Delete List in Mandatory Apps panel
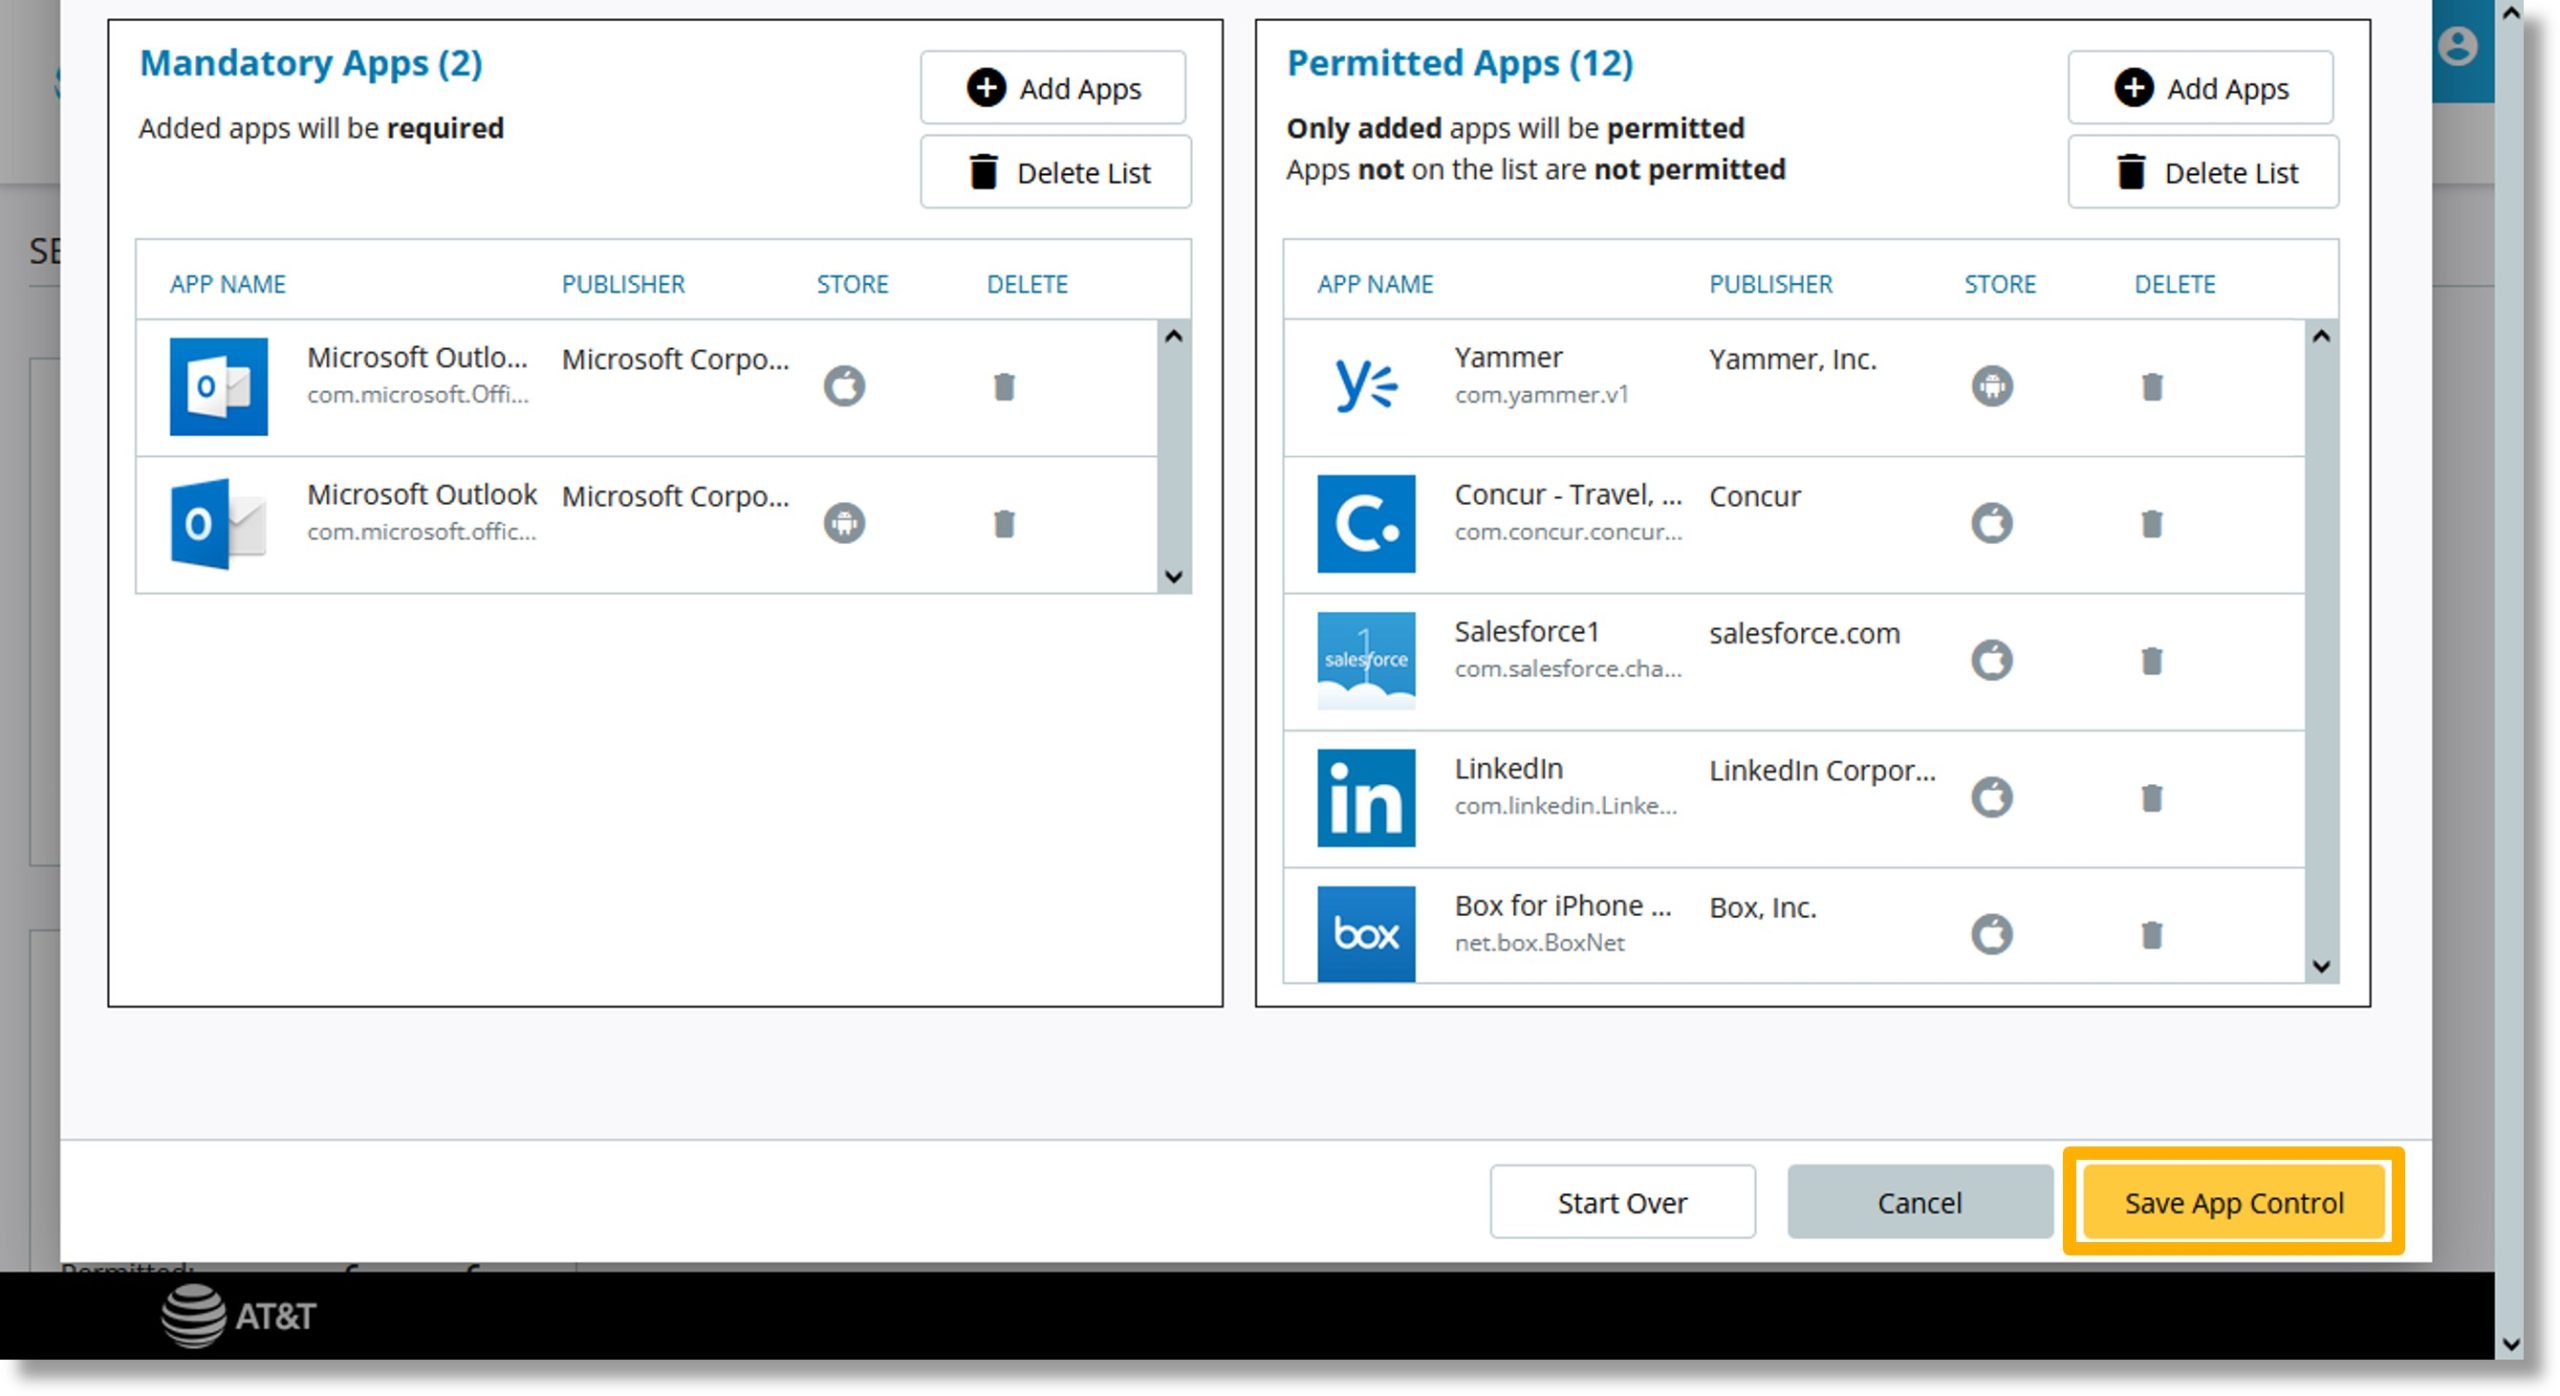 click(x=1056, y=172)
